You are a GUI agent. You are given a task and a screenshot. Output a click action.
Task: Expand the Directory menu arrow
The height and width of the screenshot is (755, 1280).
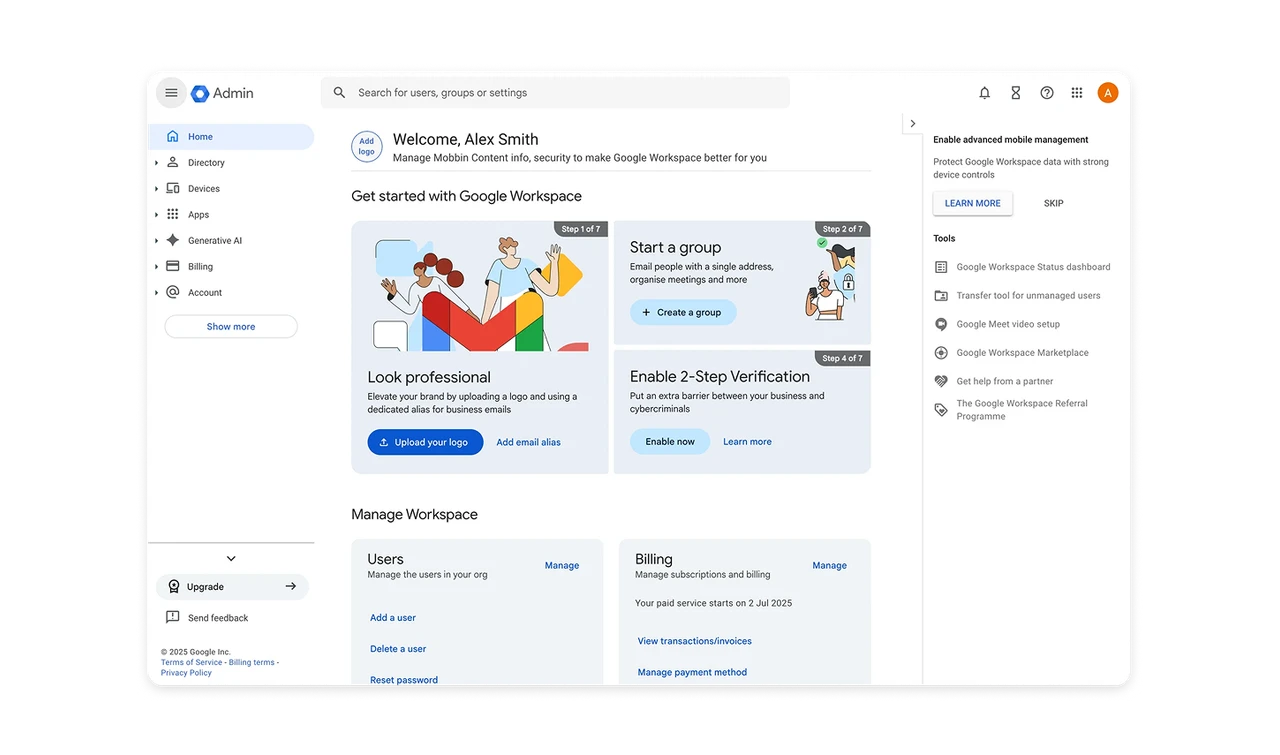pos(157,163)
